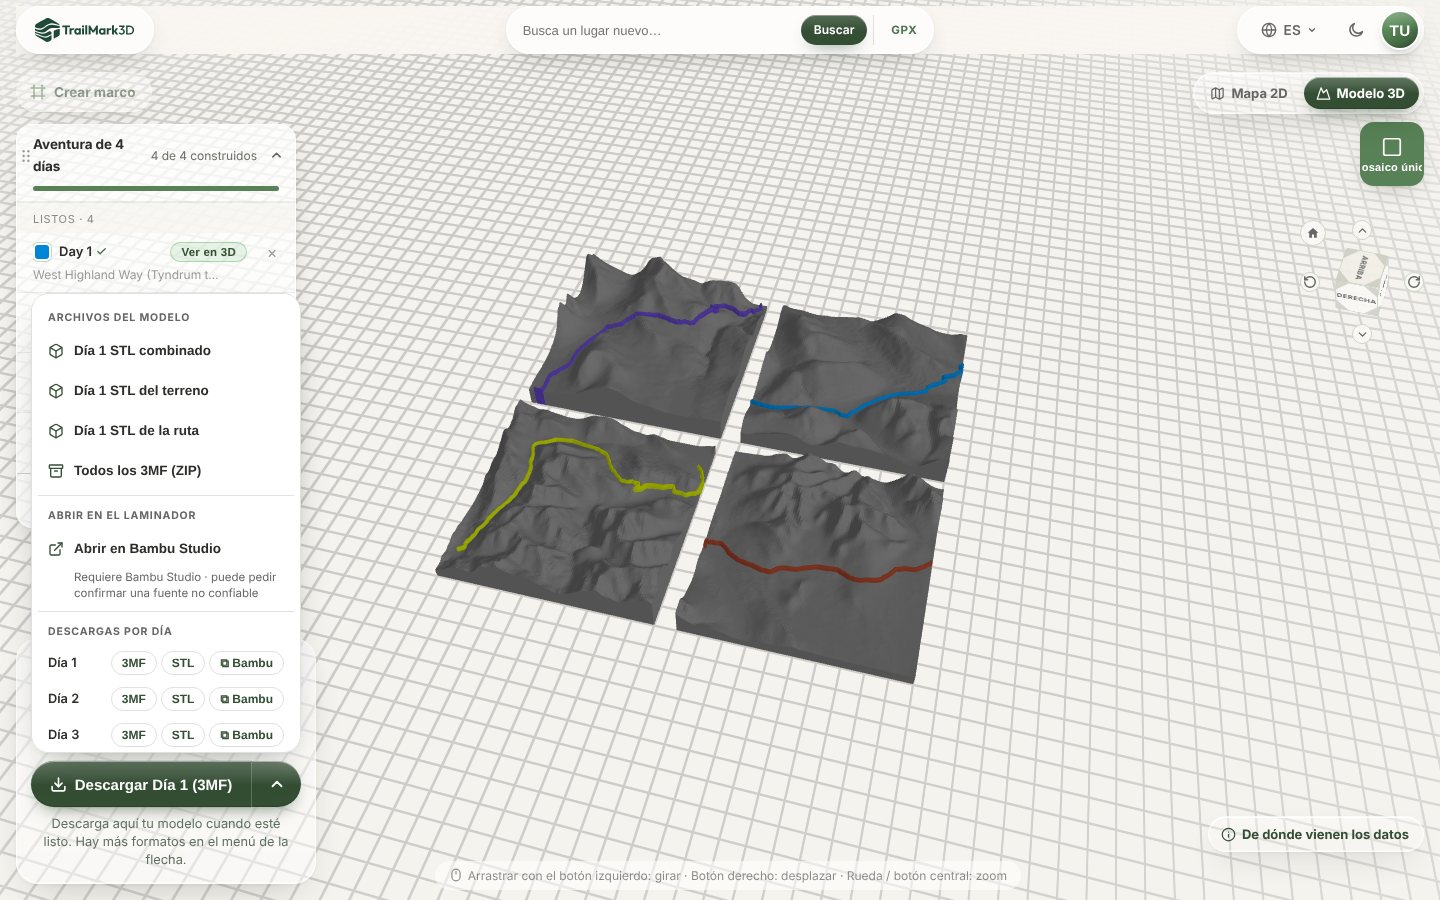
Task: Click the Buscar search button
Action: tap(834, 30)
